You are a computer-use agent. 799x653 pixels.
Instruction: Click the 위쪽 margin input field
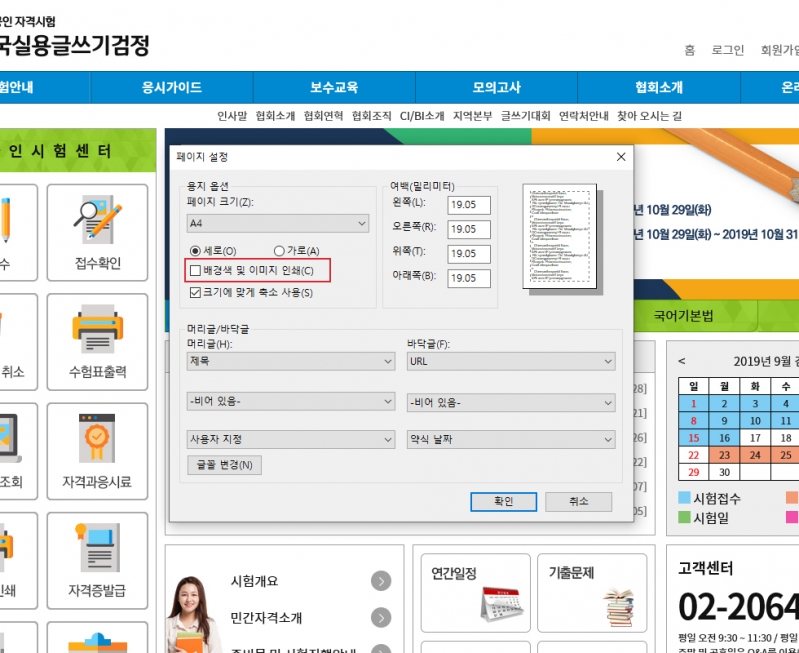(x=469, y=254)
